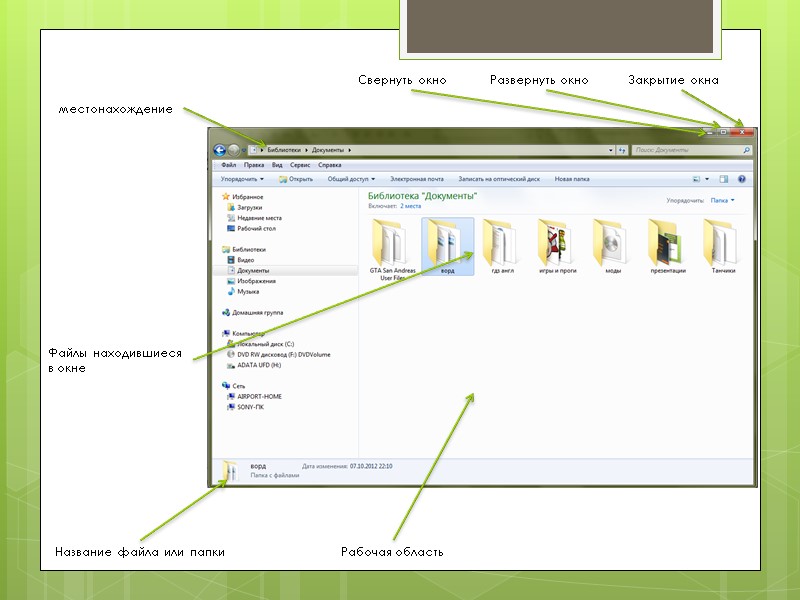The image size is (800, 600).
Task: Click the refresh button in address bar
Action: click(622, 150)
